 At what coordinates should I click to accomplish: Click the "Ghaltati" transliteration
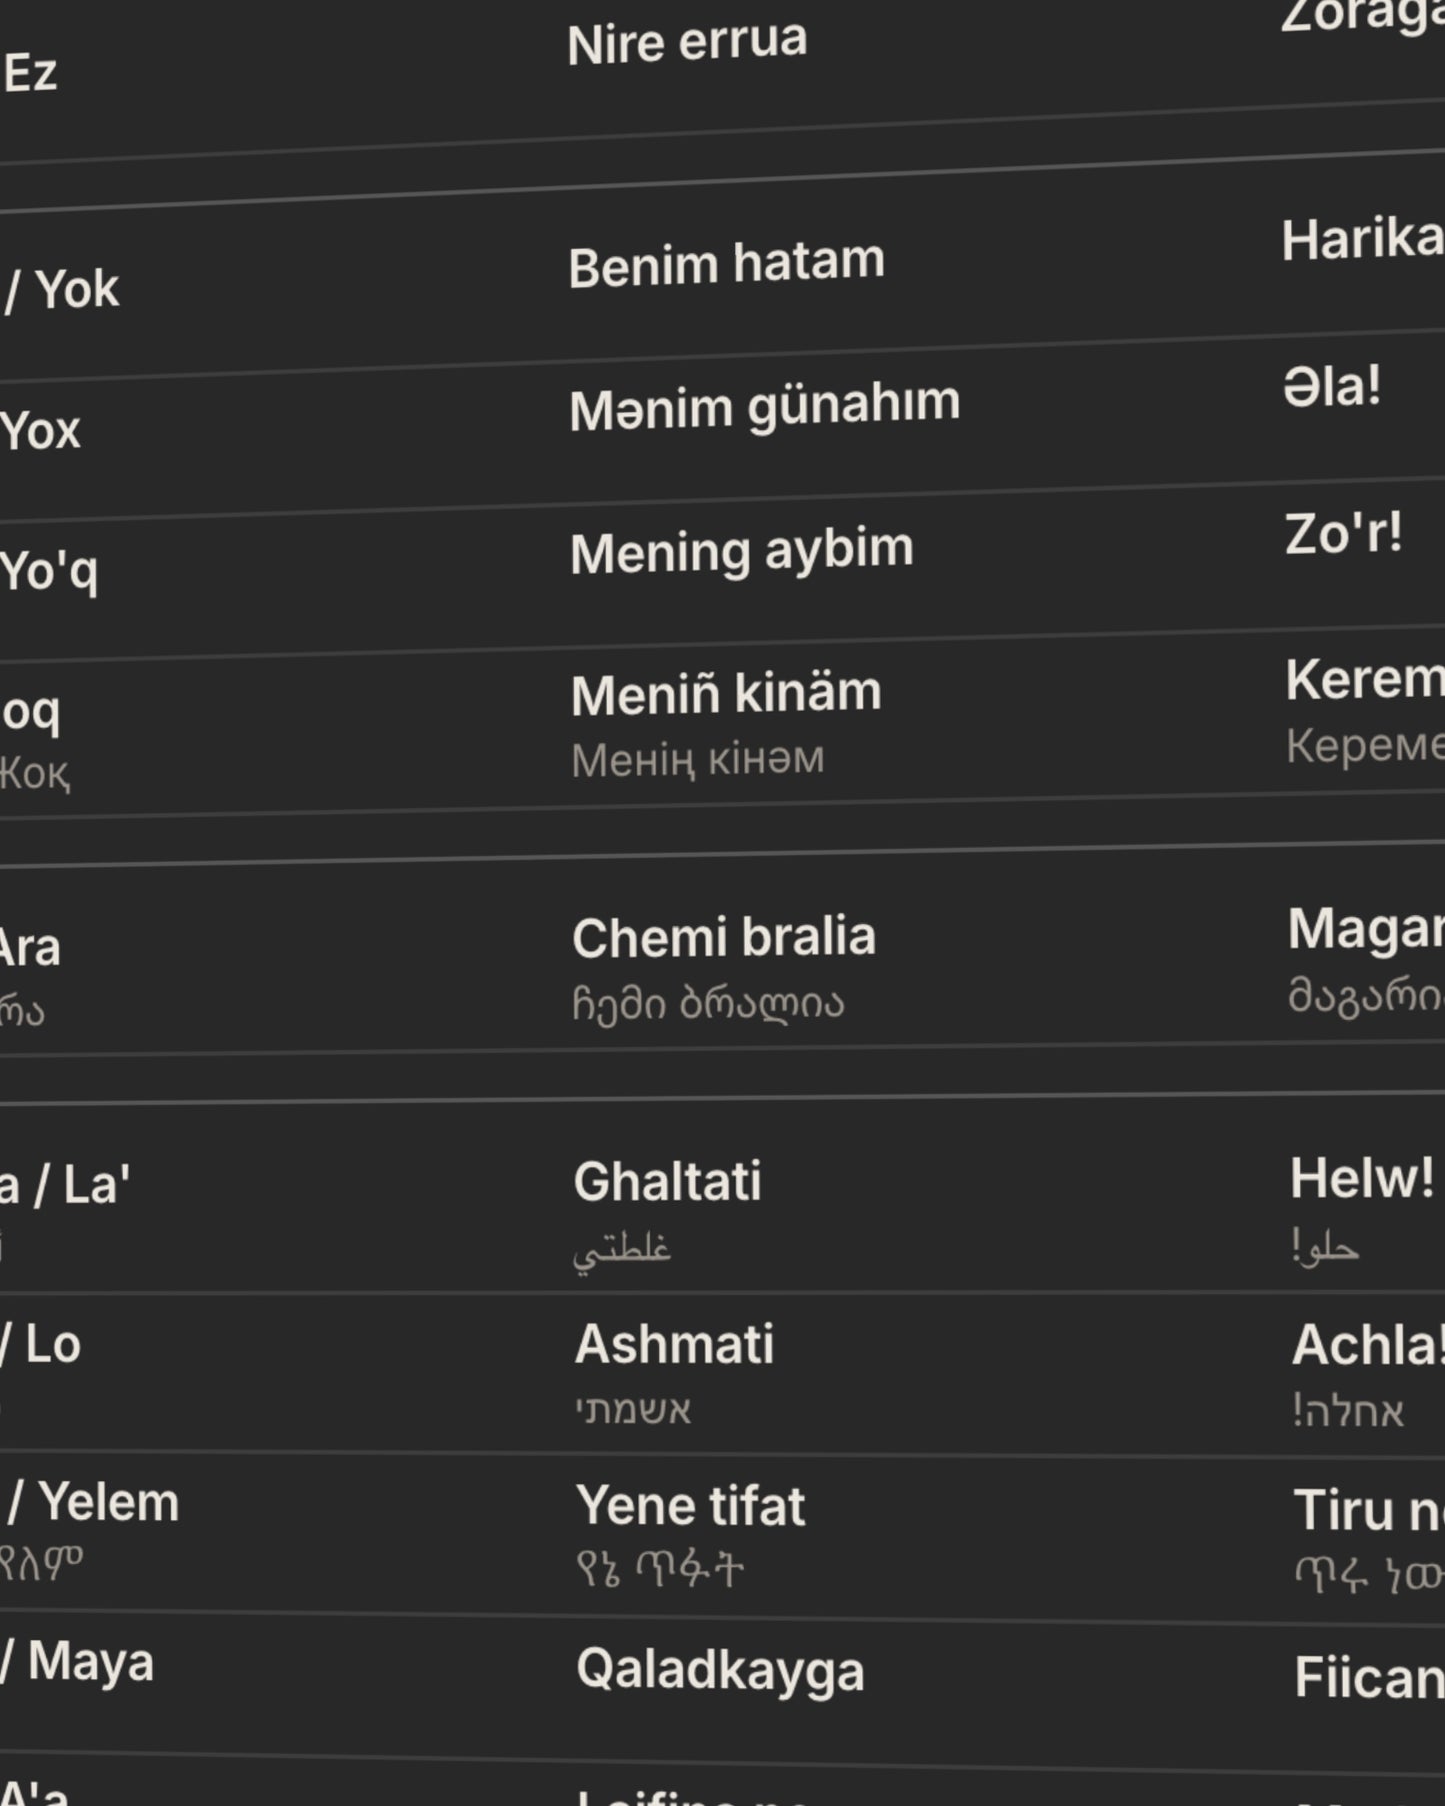coord(668,1181)
